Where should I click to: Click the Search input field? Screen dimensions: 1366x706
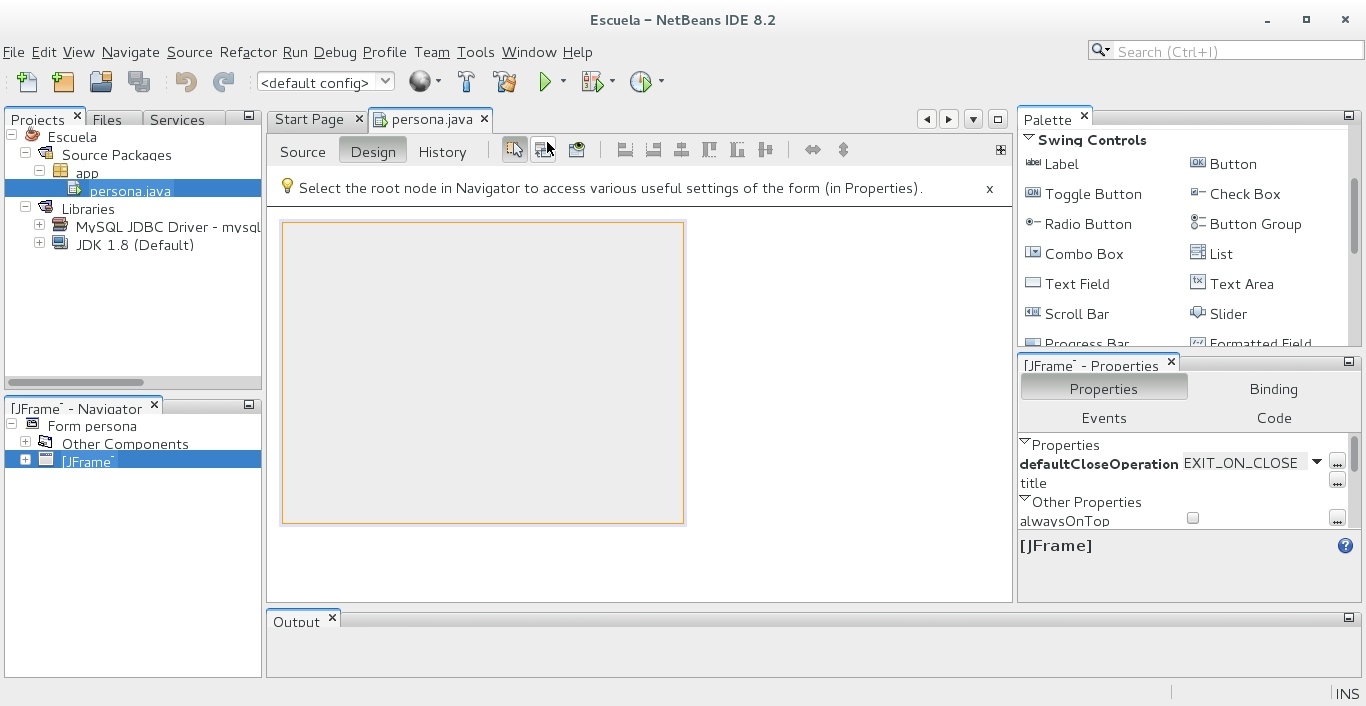(1237, 51)
